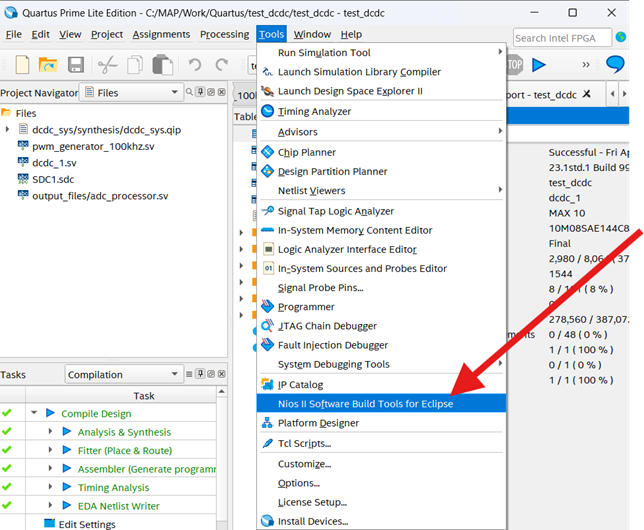644x530 pixels.
Task: Open the Project Navigator Files dropdown
Action: pyautogui.click(x=131, y=92)
